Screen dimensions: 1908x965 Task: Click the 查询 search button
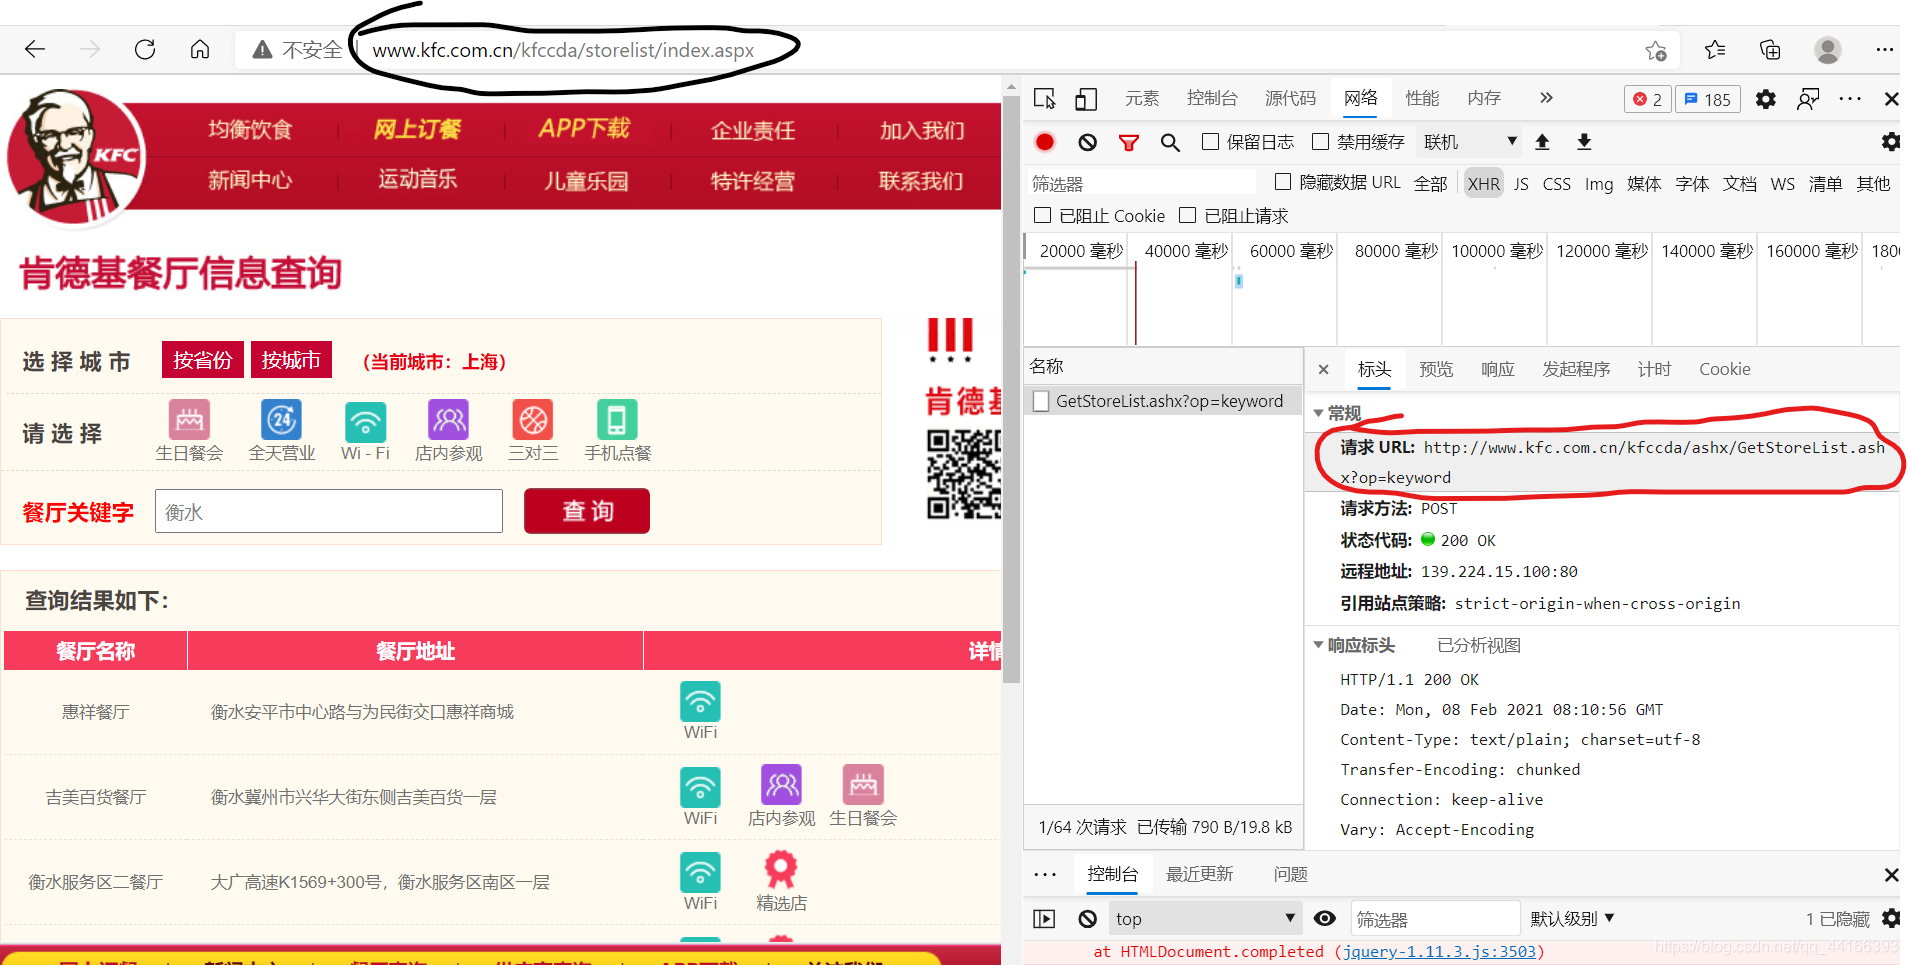pyautogui.click(x=587, y=511)
